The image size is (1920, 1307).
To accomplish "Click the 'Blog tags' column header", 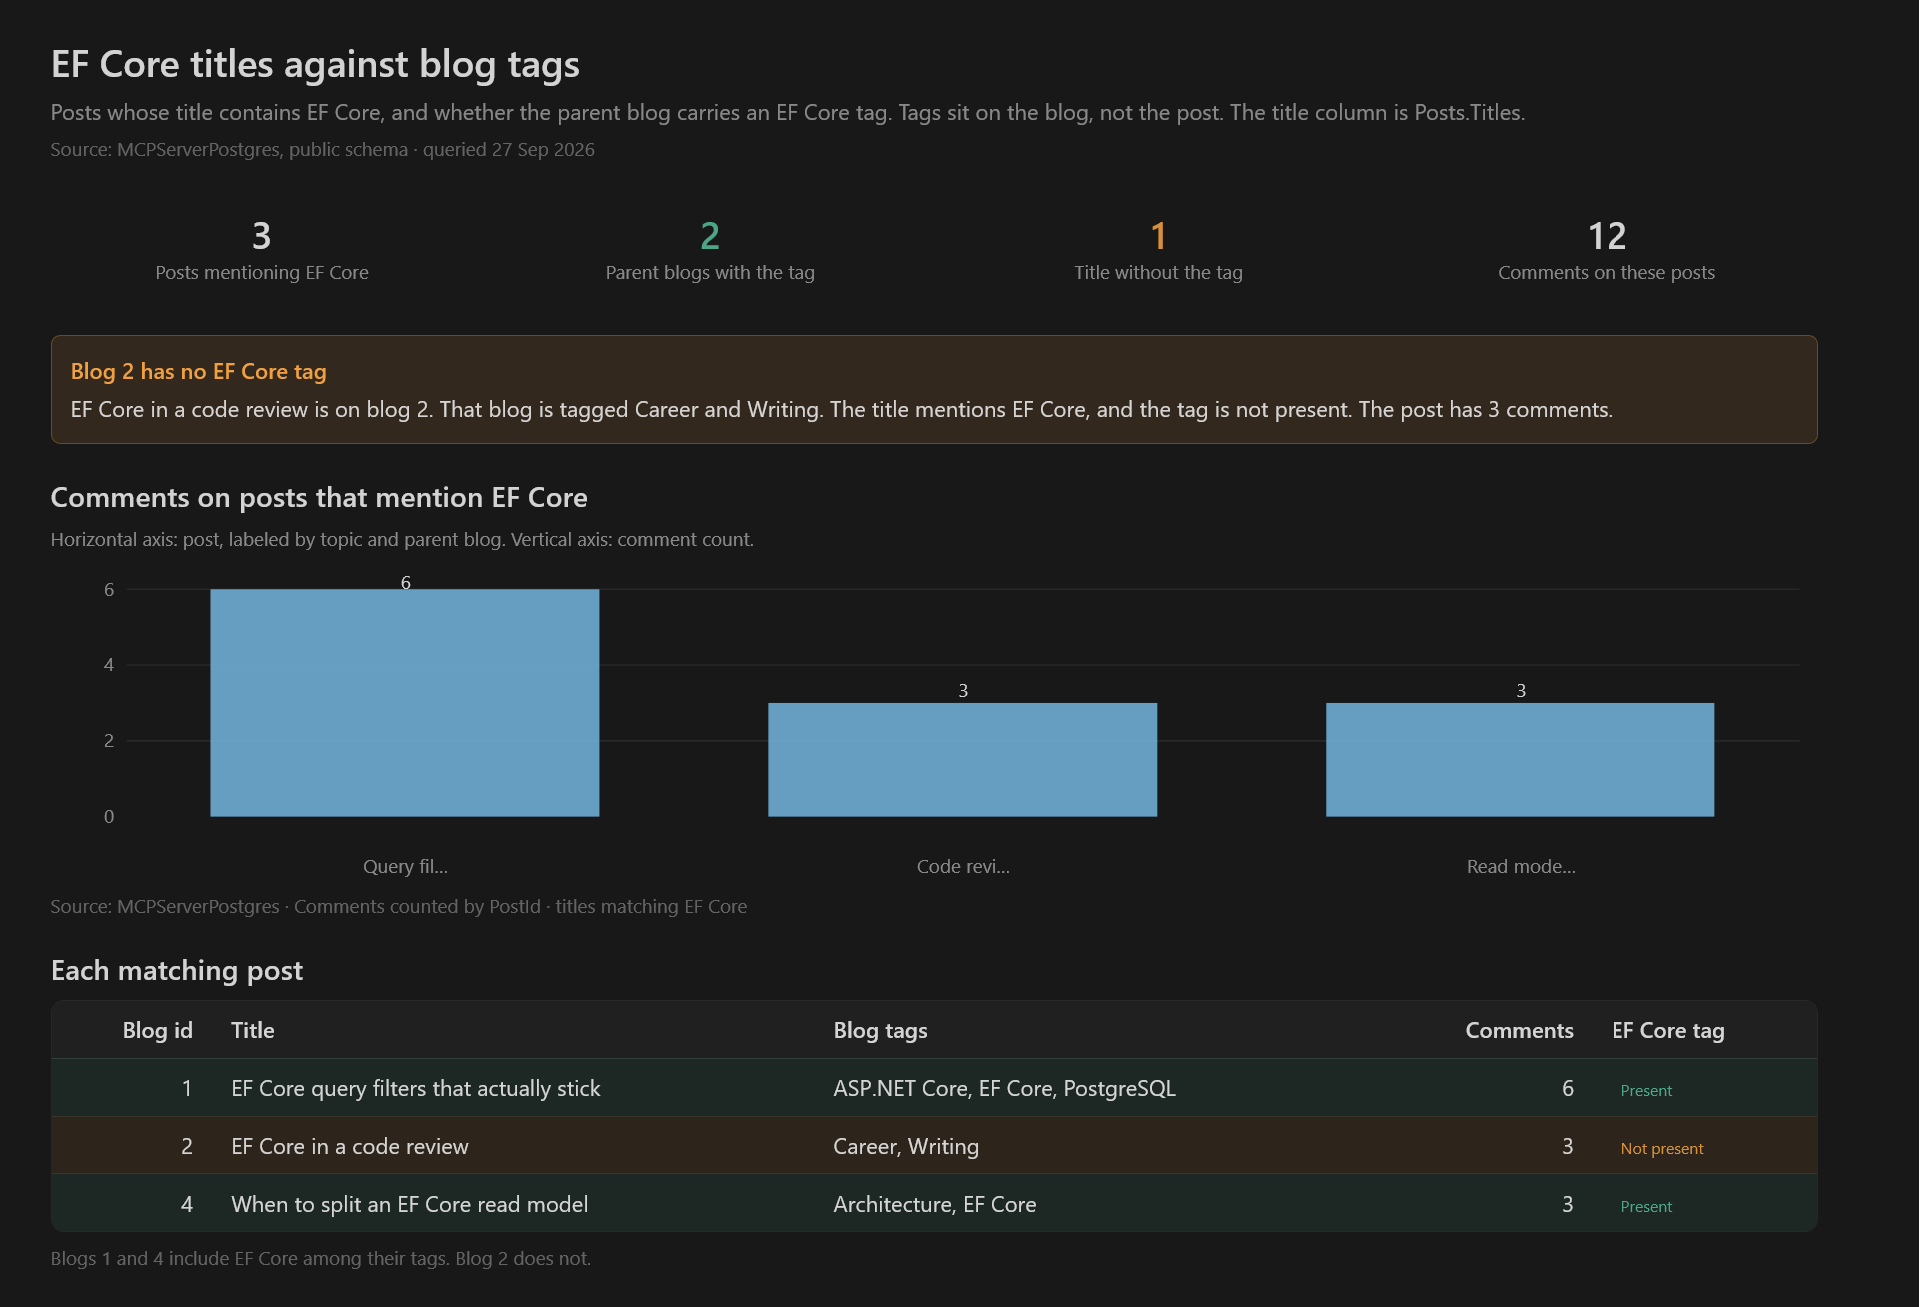I will click(x=880, y=1030).
